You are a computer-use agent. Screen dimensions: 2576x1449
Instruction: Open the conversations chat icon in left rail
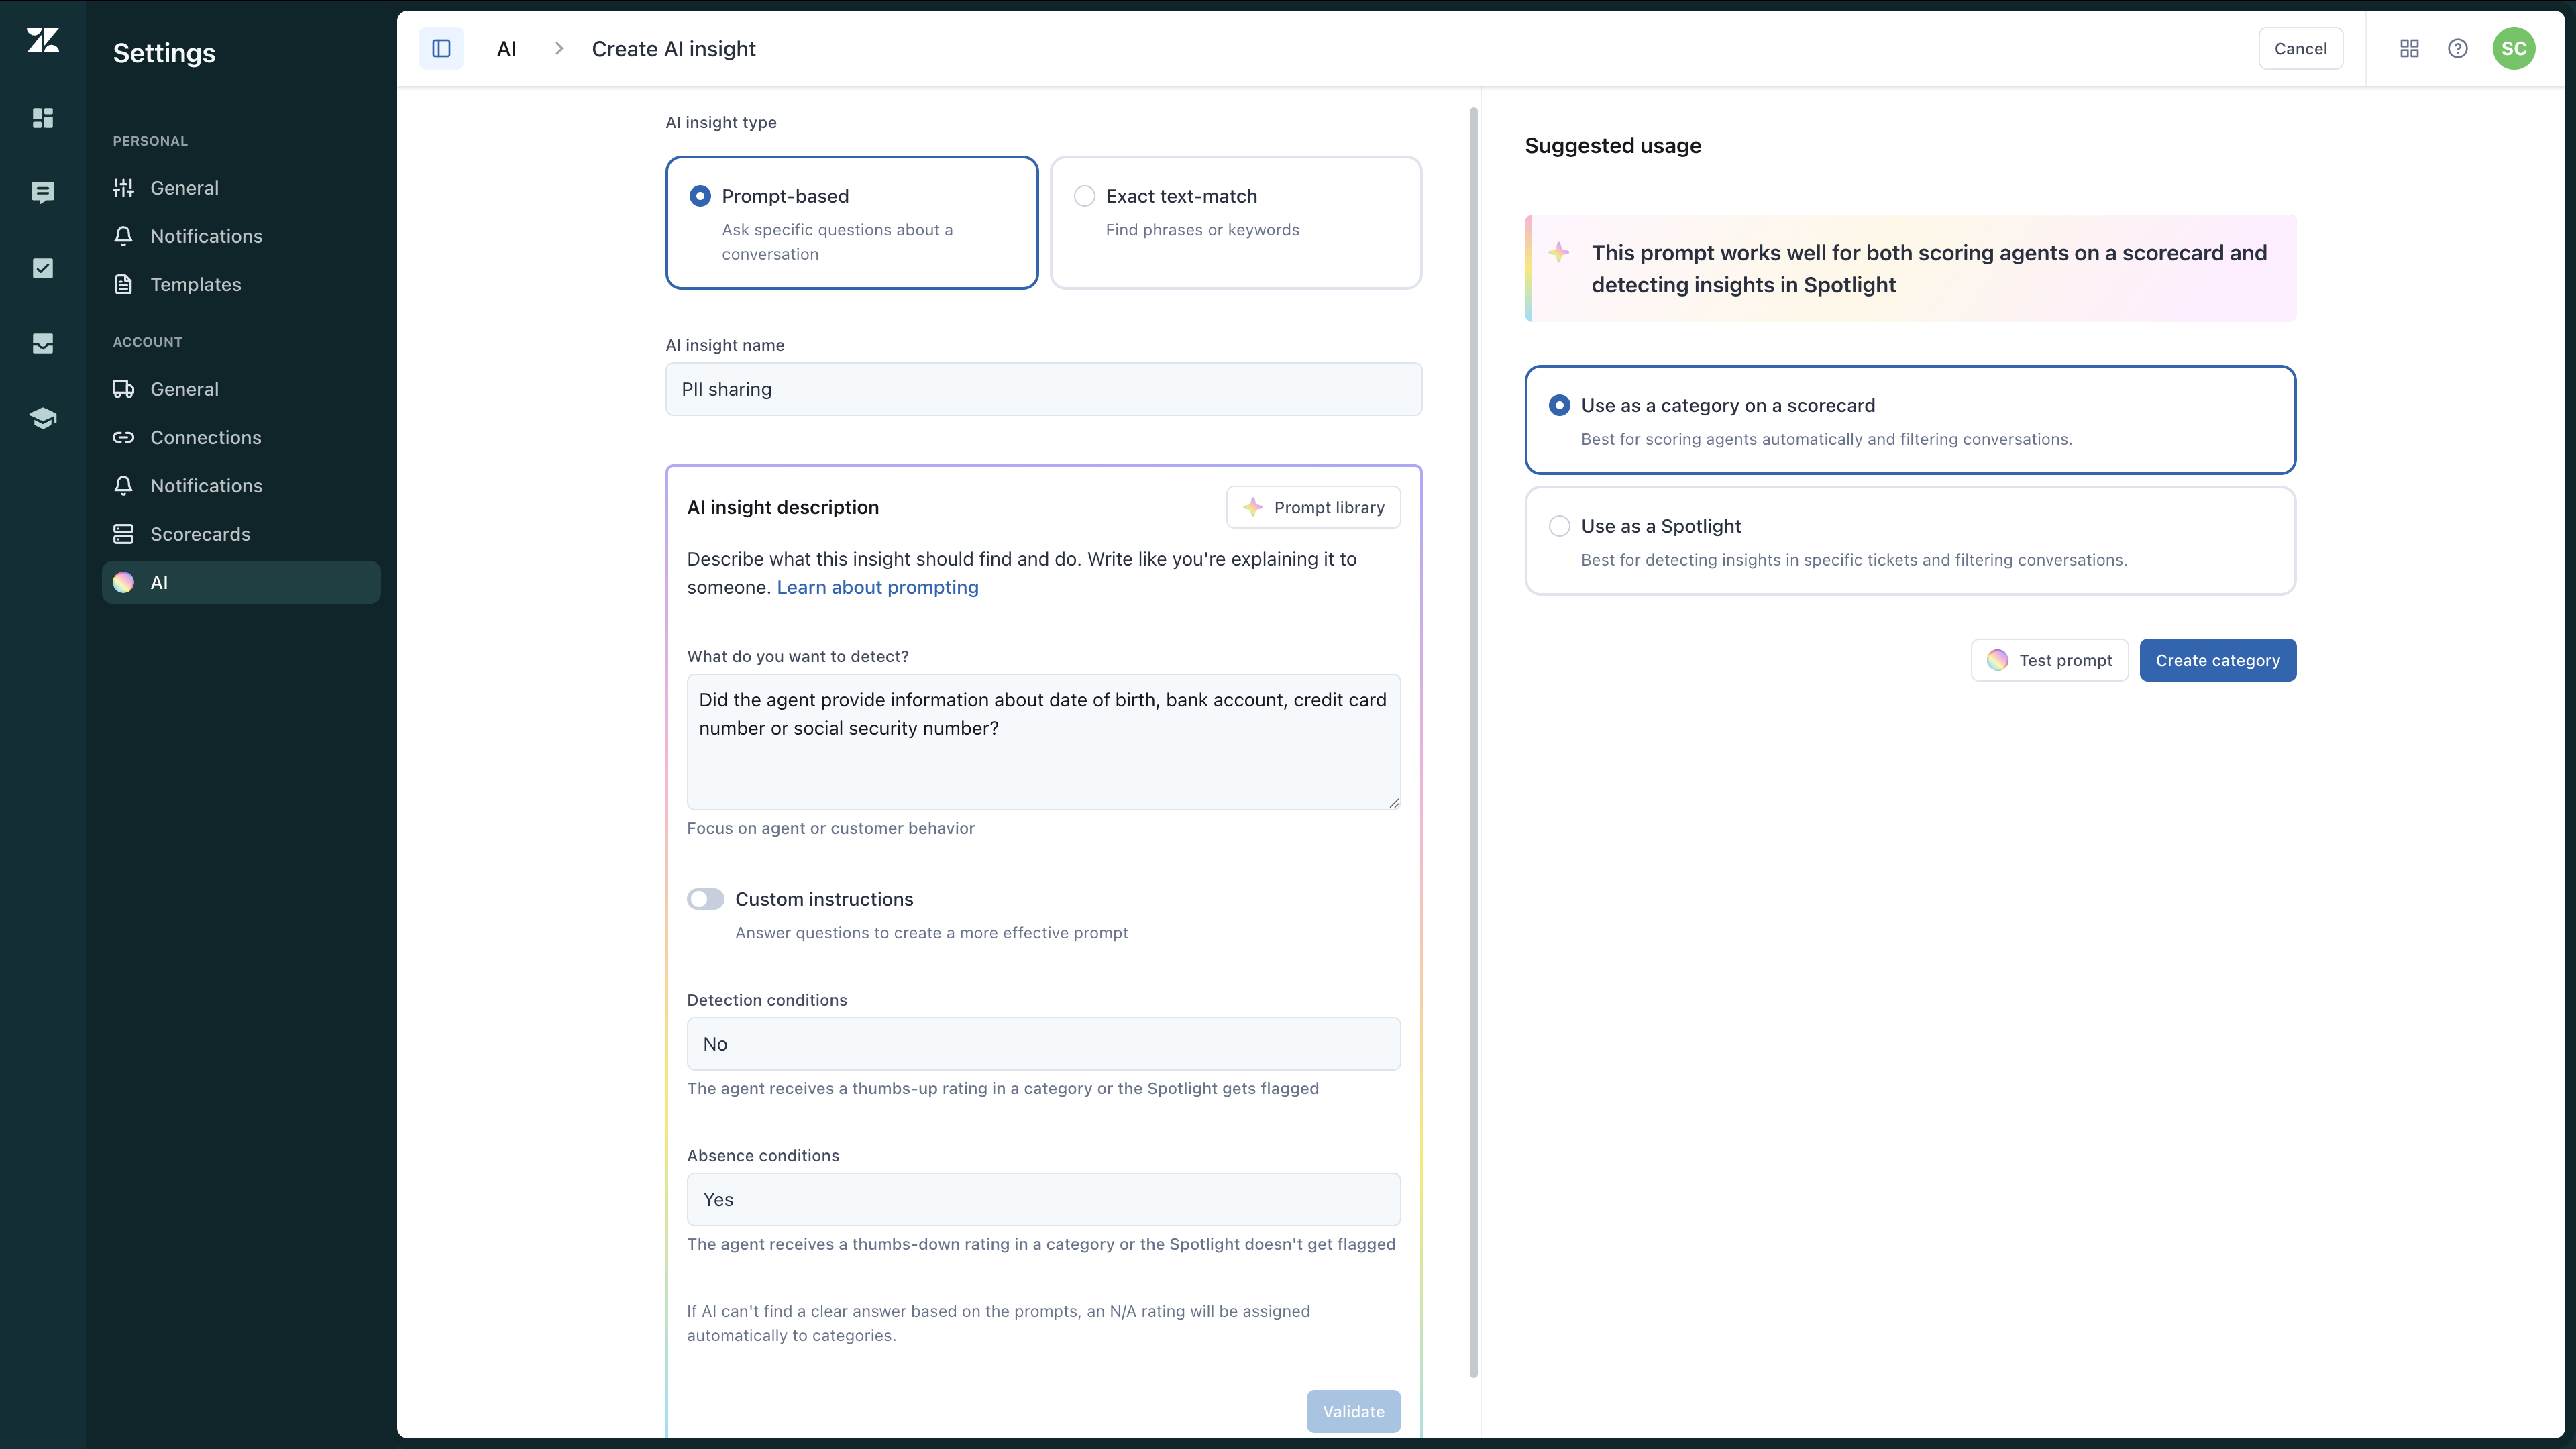coord(43,192)
